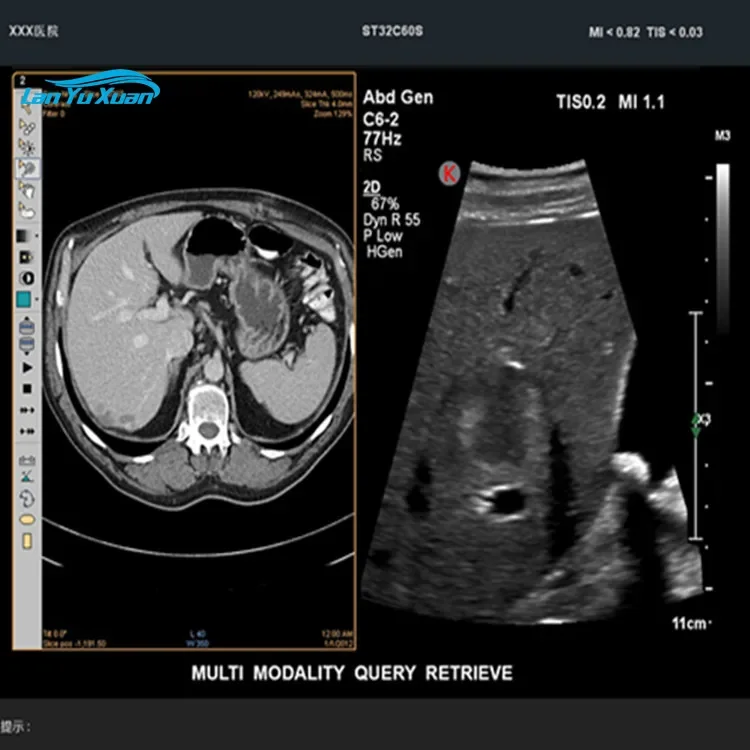Click the M3 map label
The image size is (750, 750).
(x=722, y=136)
